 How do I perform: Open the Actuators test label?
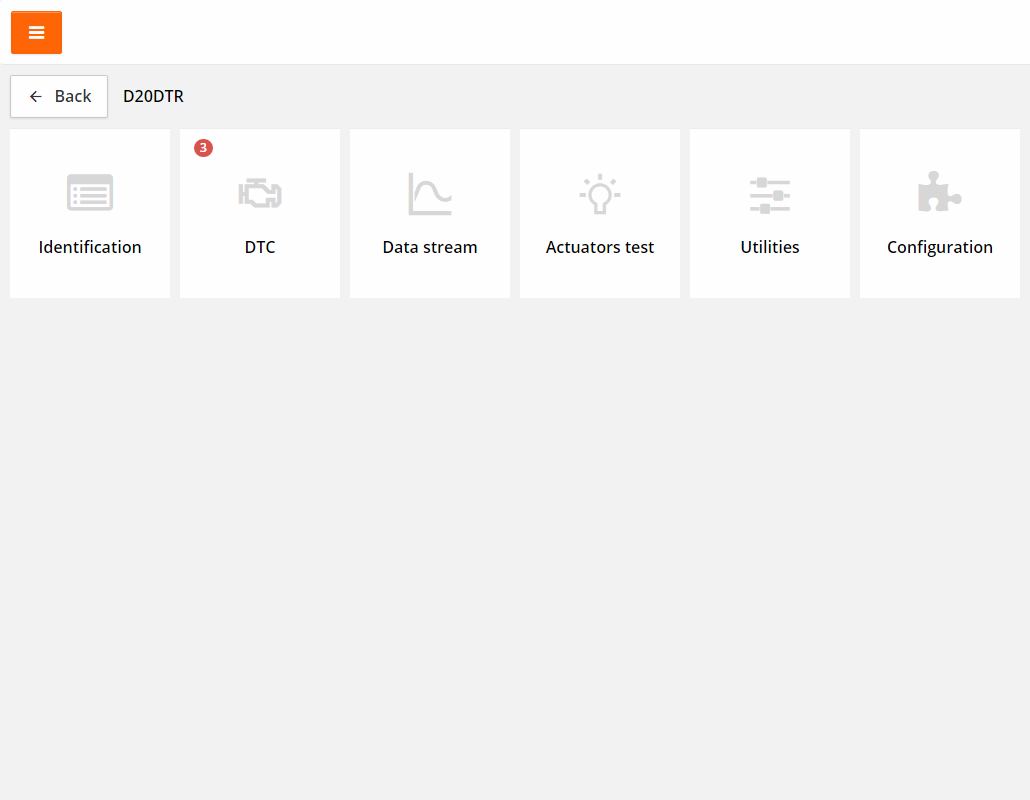pos(600,247)
